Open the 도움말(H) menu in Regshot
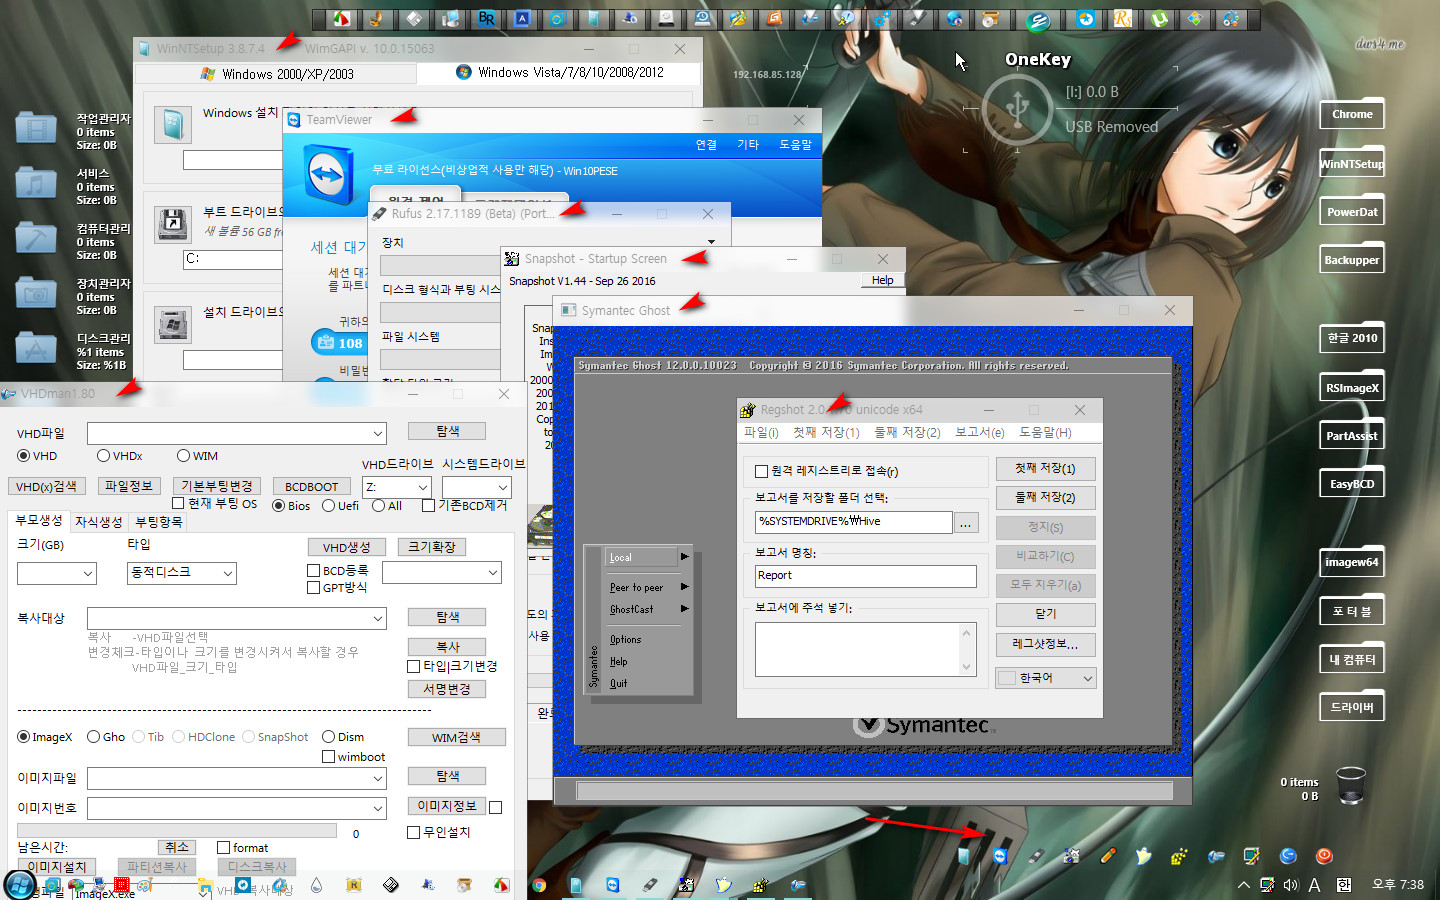This screenshot has height=900, width=1440. [x=1045, y=433]
